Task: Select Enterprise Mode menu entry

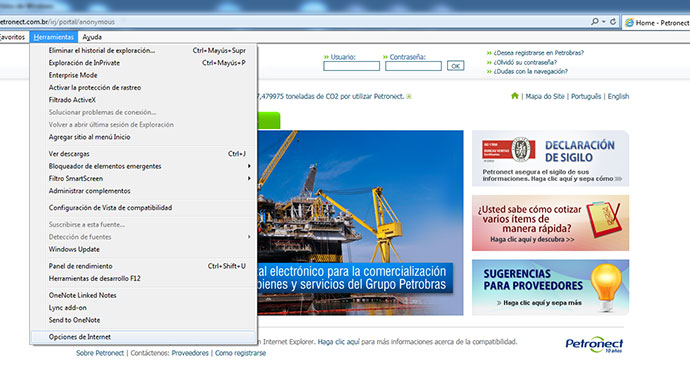Action: tap(143, 75)
